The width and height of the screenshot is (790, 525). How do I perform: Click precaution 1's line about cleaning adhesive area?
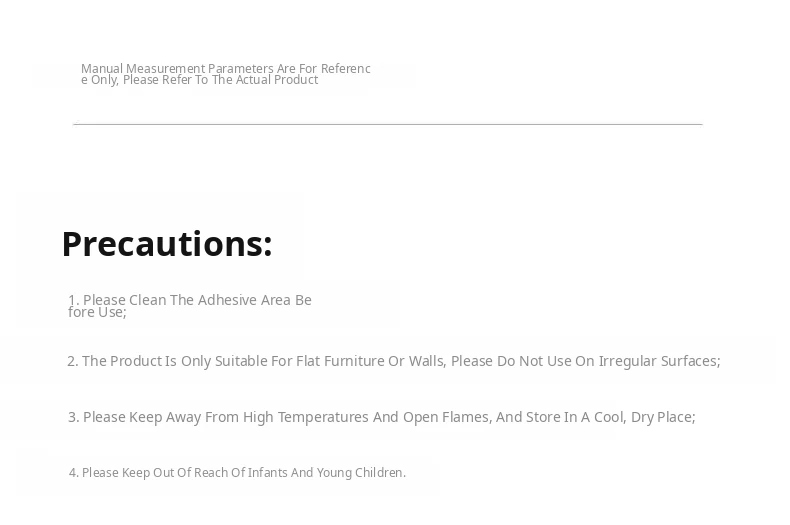[190, 299]
